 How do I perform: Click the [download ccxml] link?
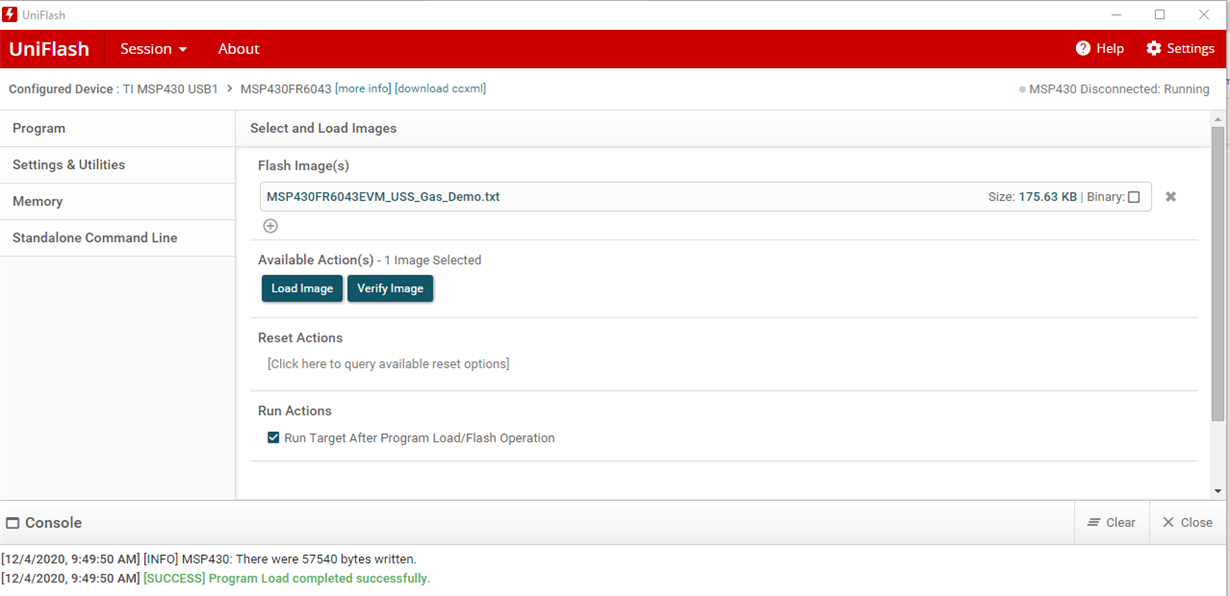(440, 89)
